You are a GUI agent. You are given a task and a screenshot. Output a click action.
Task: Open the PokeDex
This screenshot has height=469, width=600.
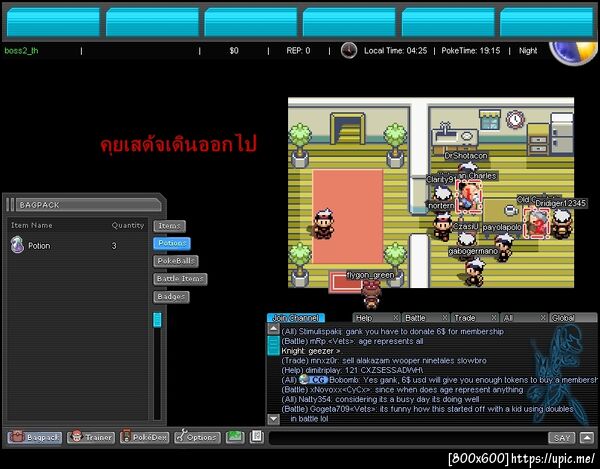click(144, 437)
